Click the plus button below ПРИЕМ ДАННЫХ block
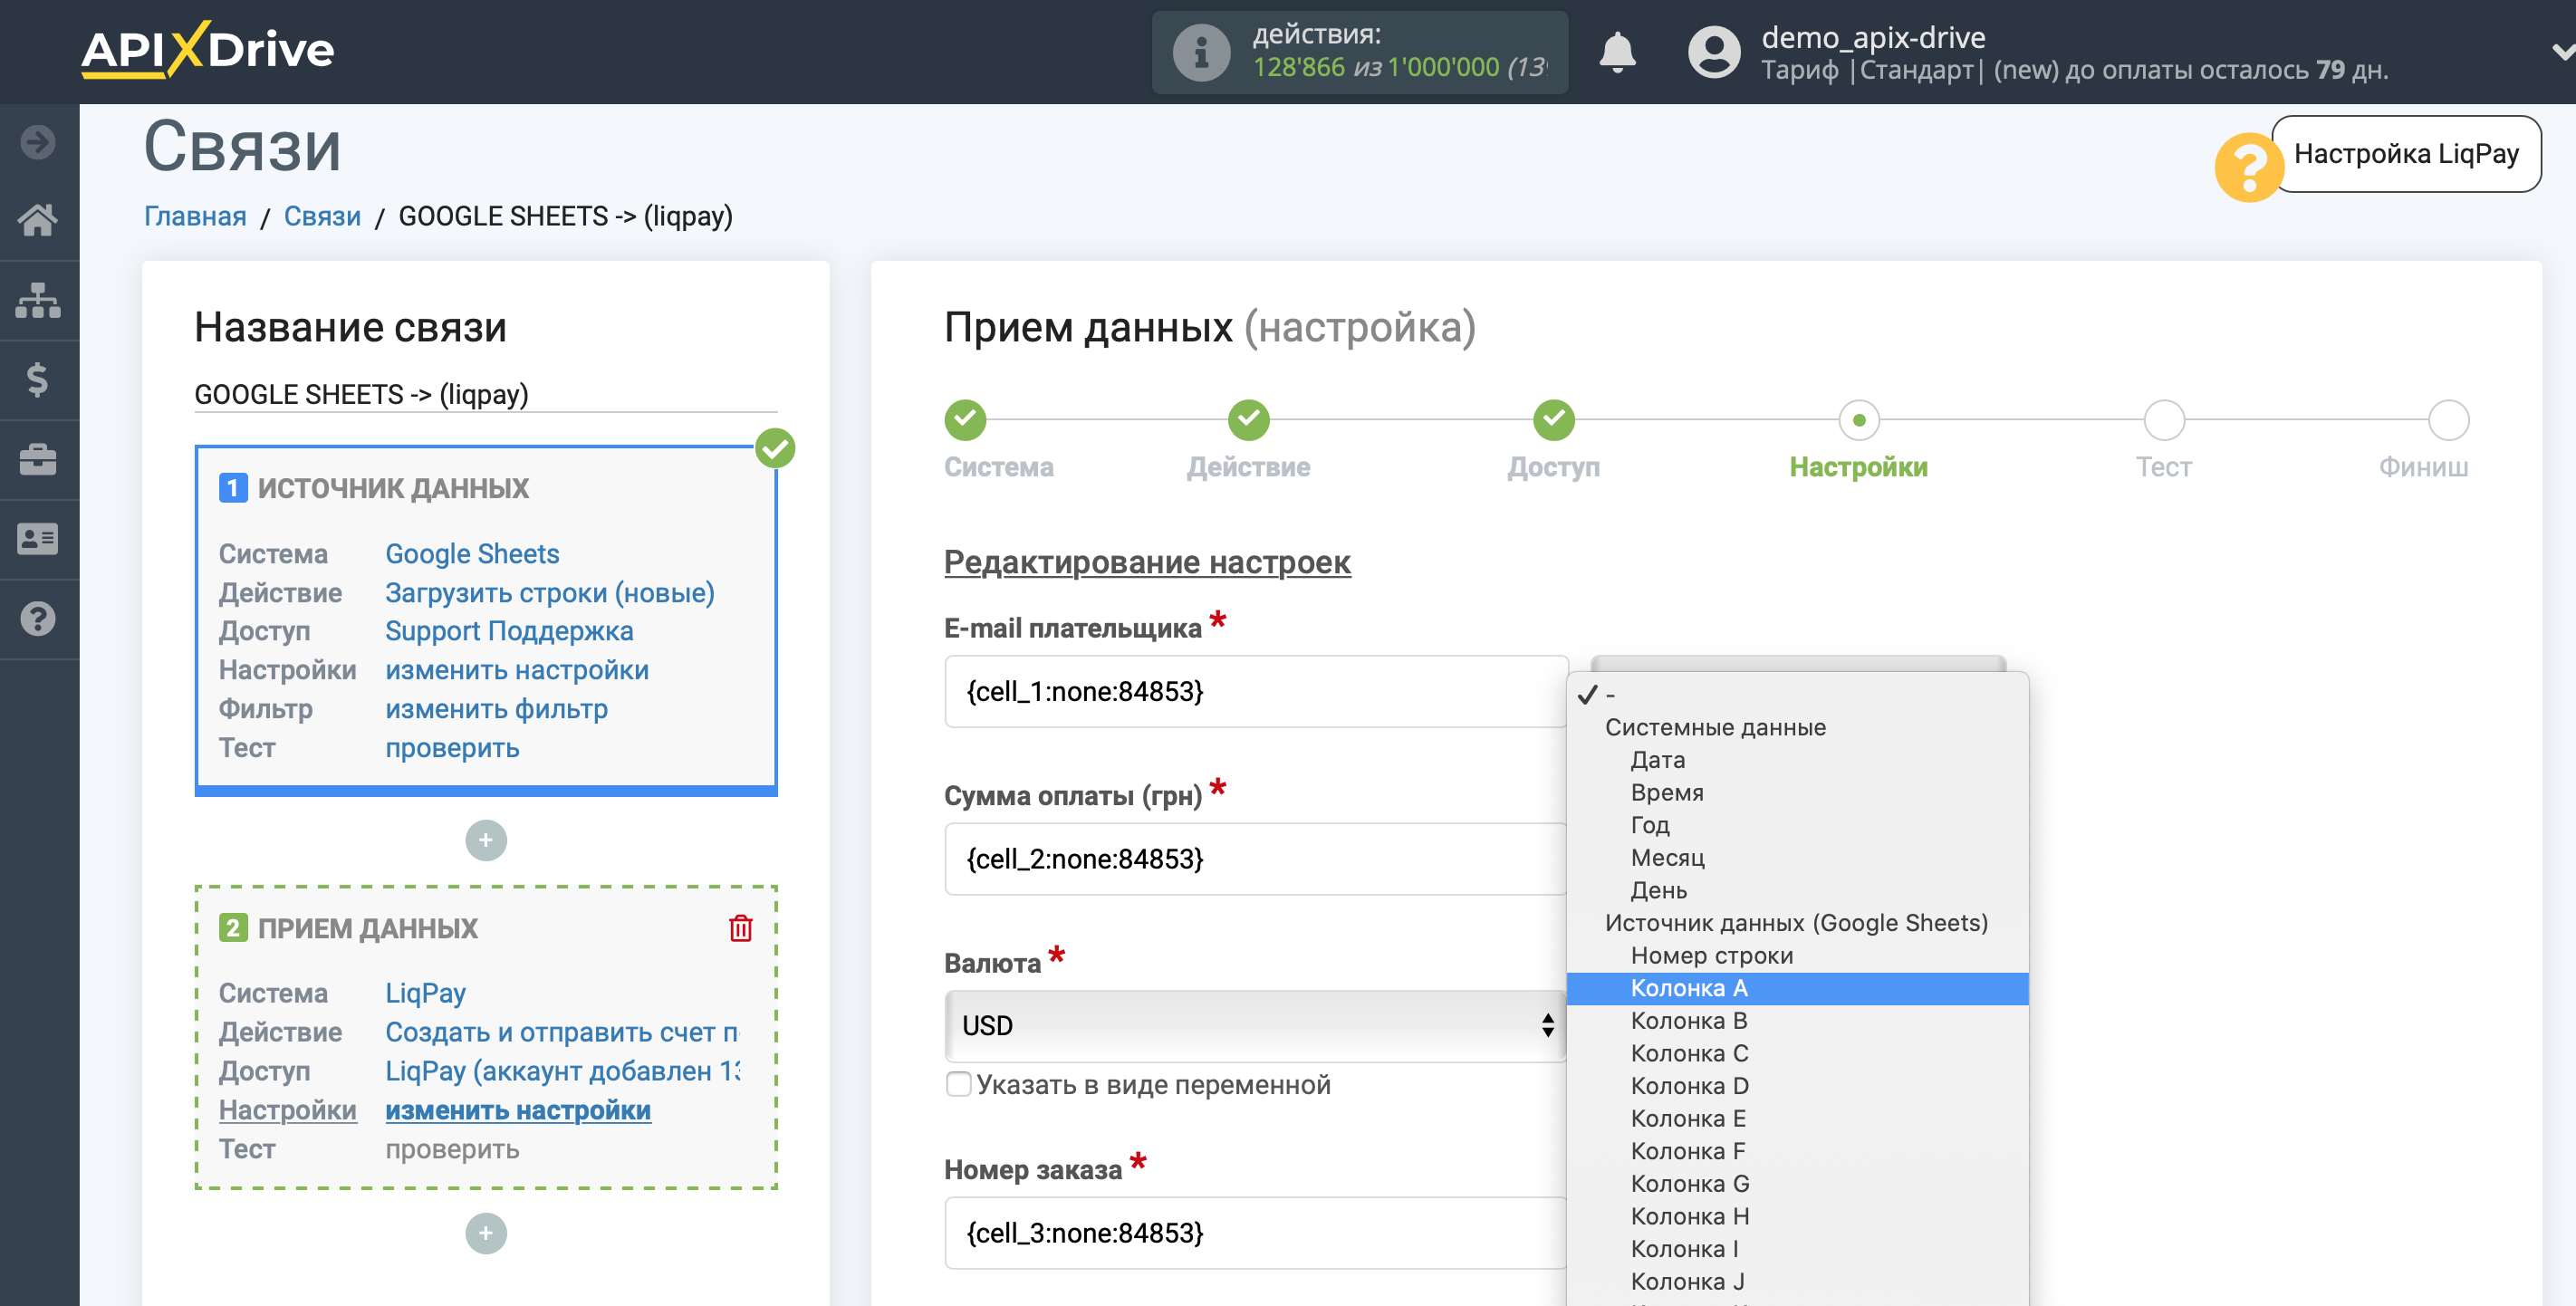 point(486,1233)
